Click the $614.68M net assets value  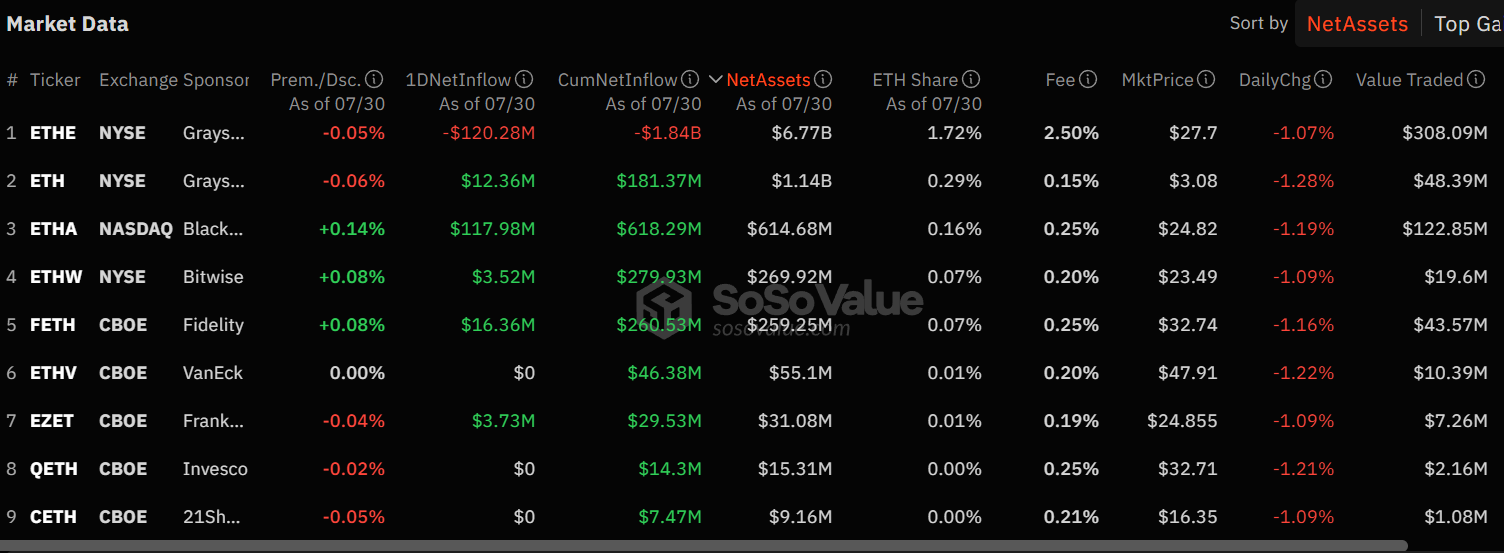pos(789,229)
